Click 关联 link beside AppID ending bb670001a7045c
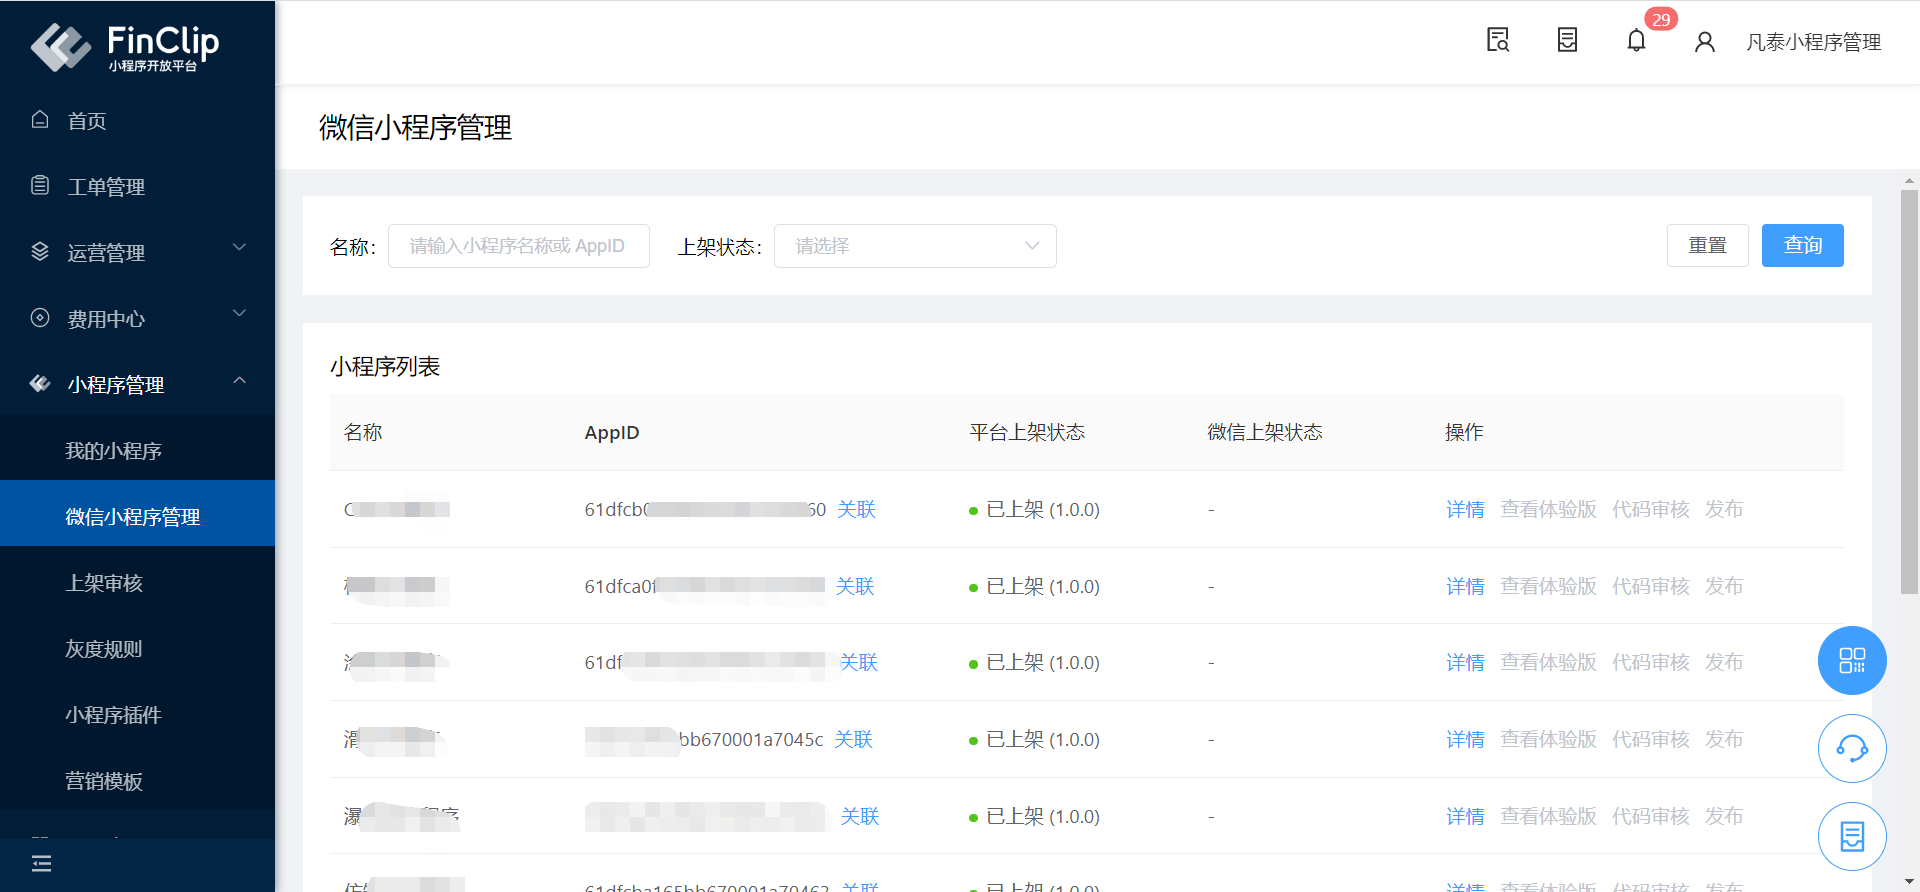Screen dimensions: 1920x892 point(853,739)
